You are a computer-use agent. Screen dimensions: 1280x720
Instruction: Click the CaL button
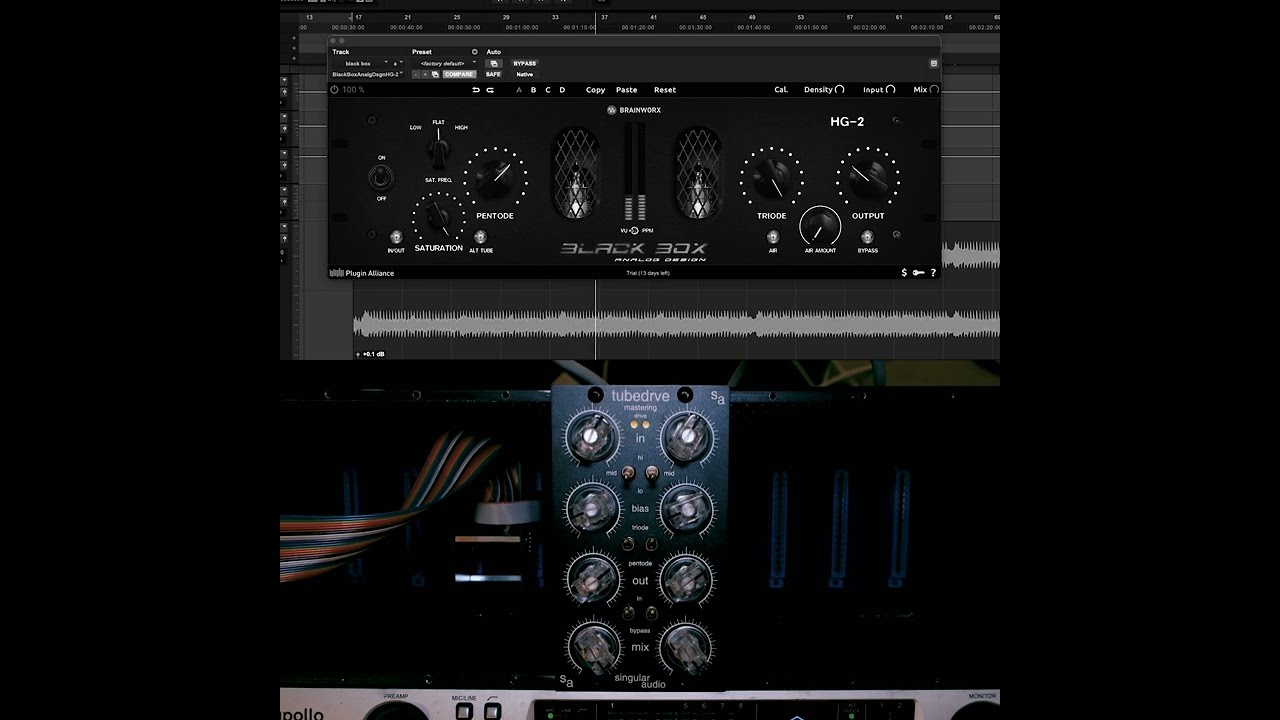(x=781, y=90)
